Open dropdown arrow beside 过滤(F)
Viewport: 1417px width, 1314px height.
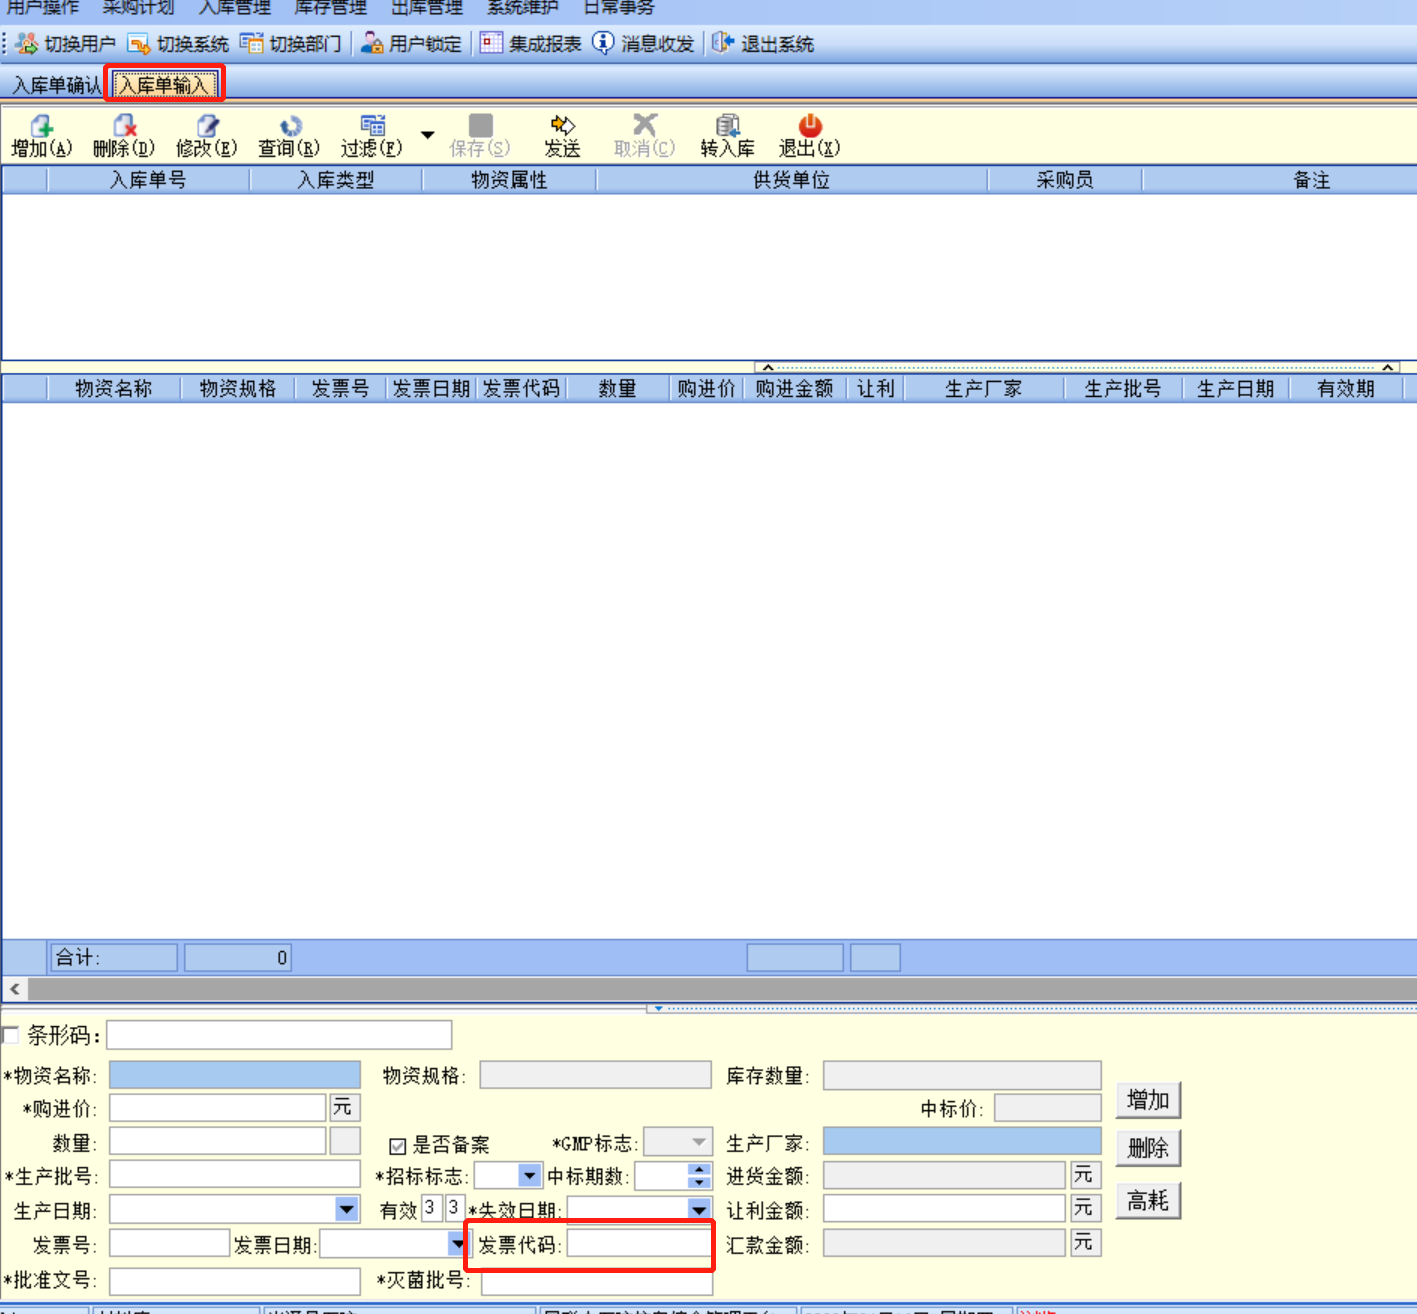point(428,135)
